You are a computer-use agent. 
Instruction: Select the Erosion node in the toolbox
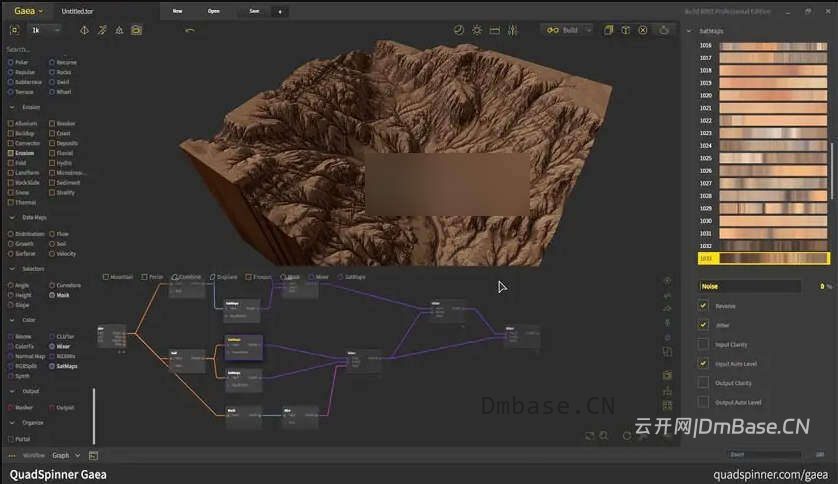pos(21,153)
